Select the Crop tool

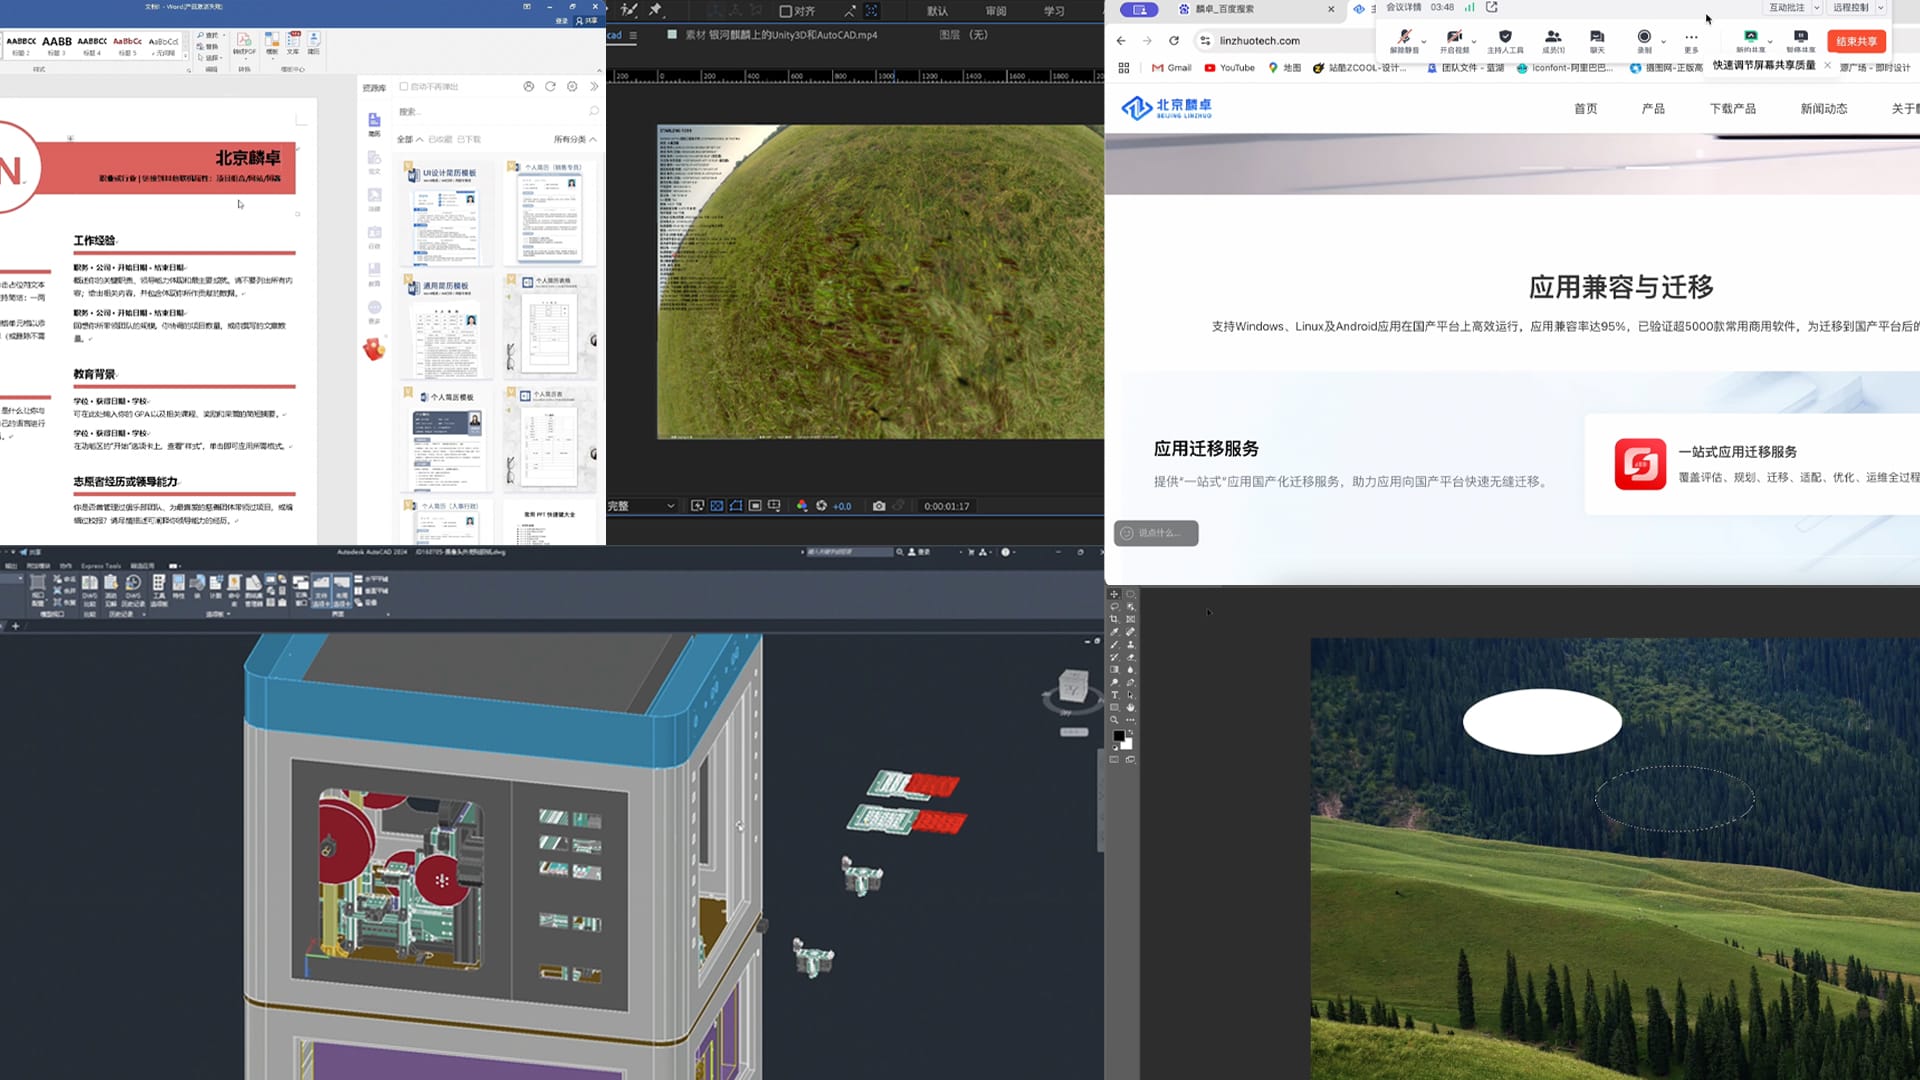coord(1114,619)
